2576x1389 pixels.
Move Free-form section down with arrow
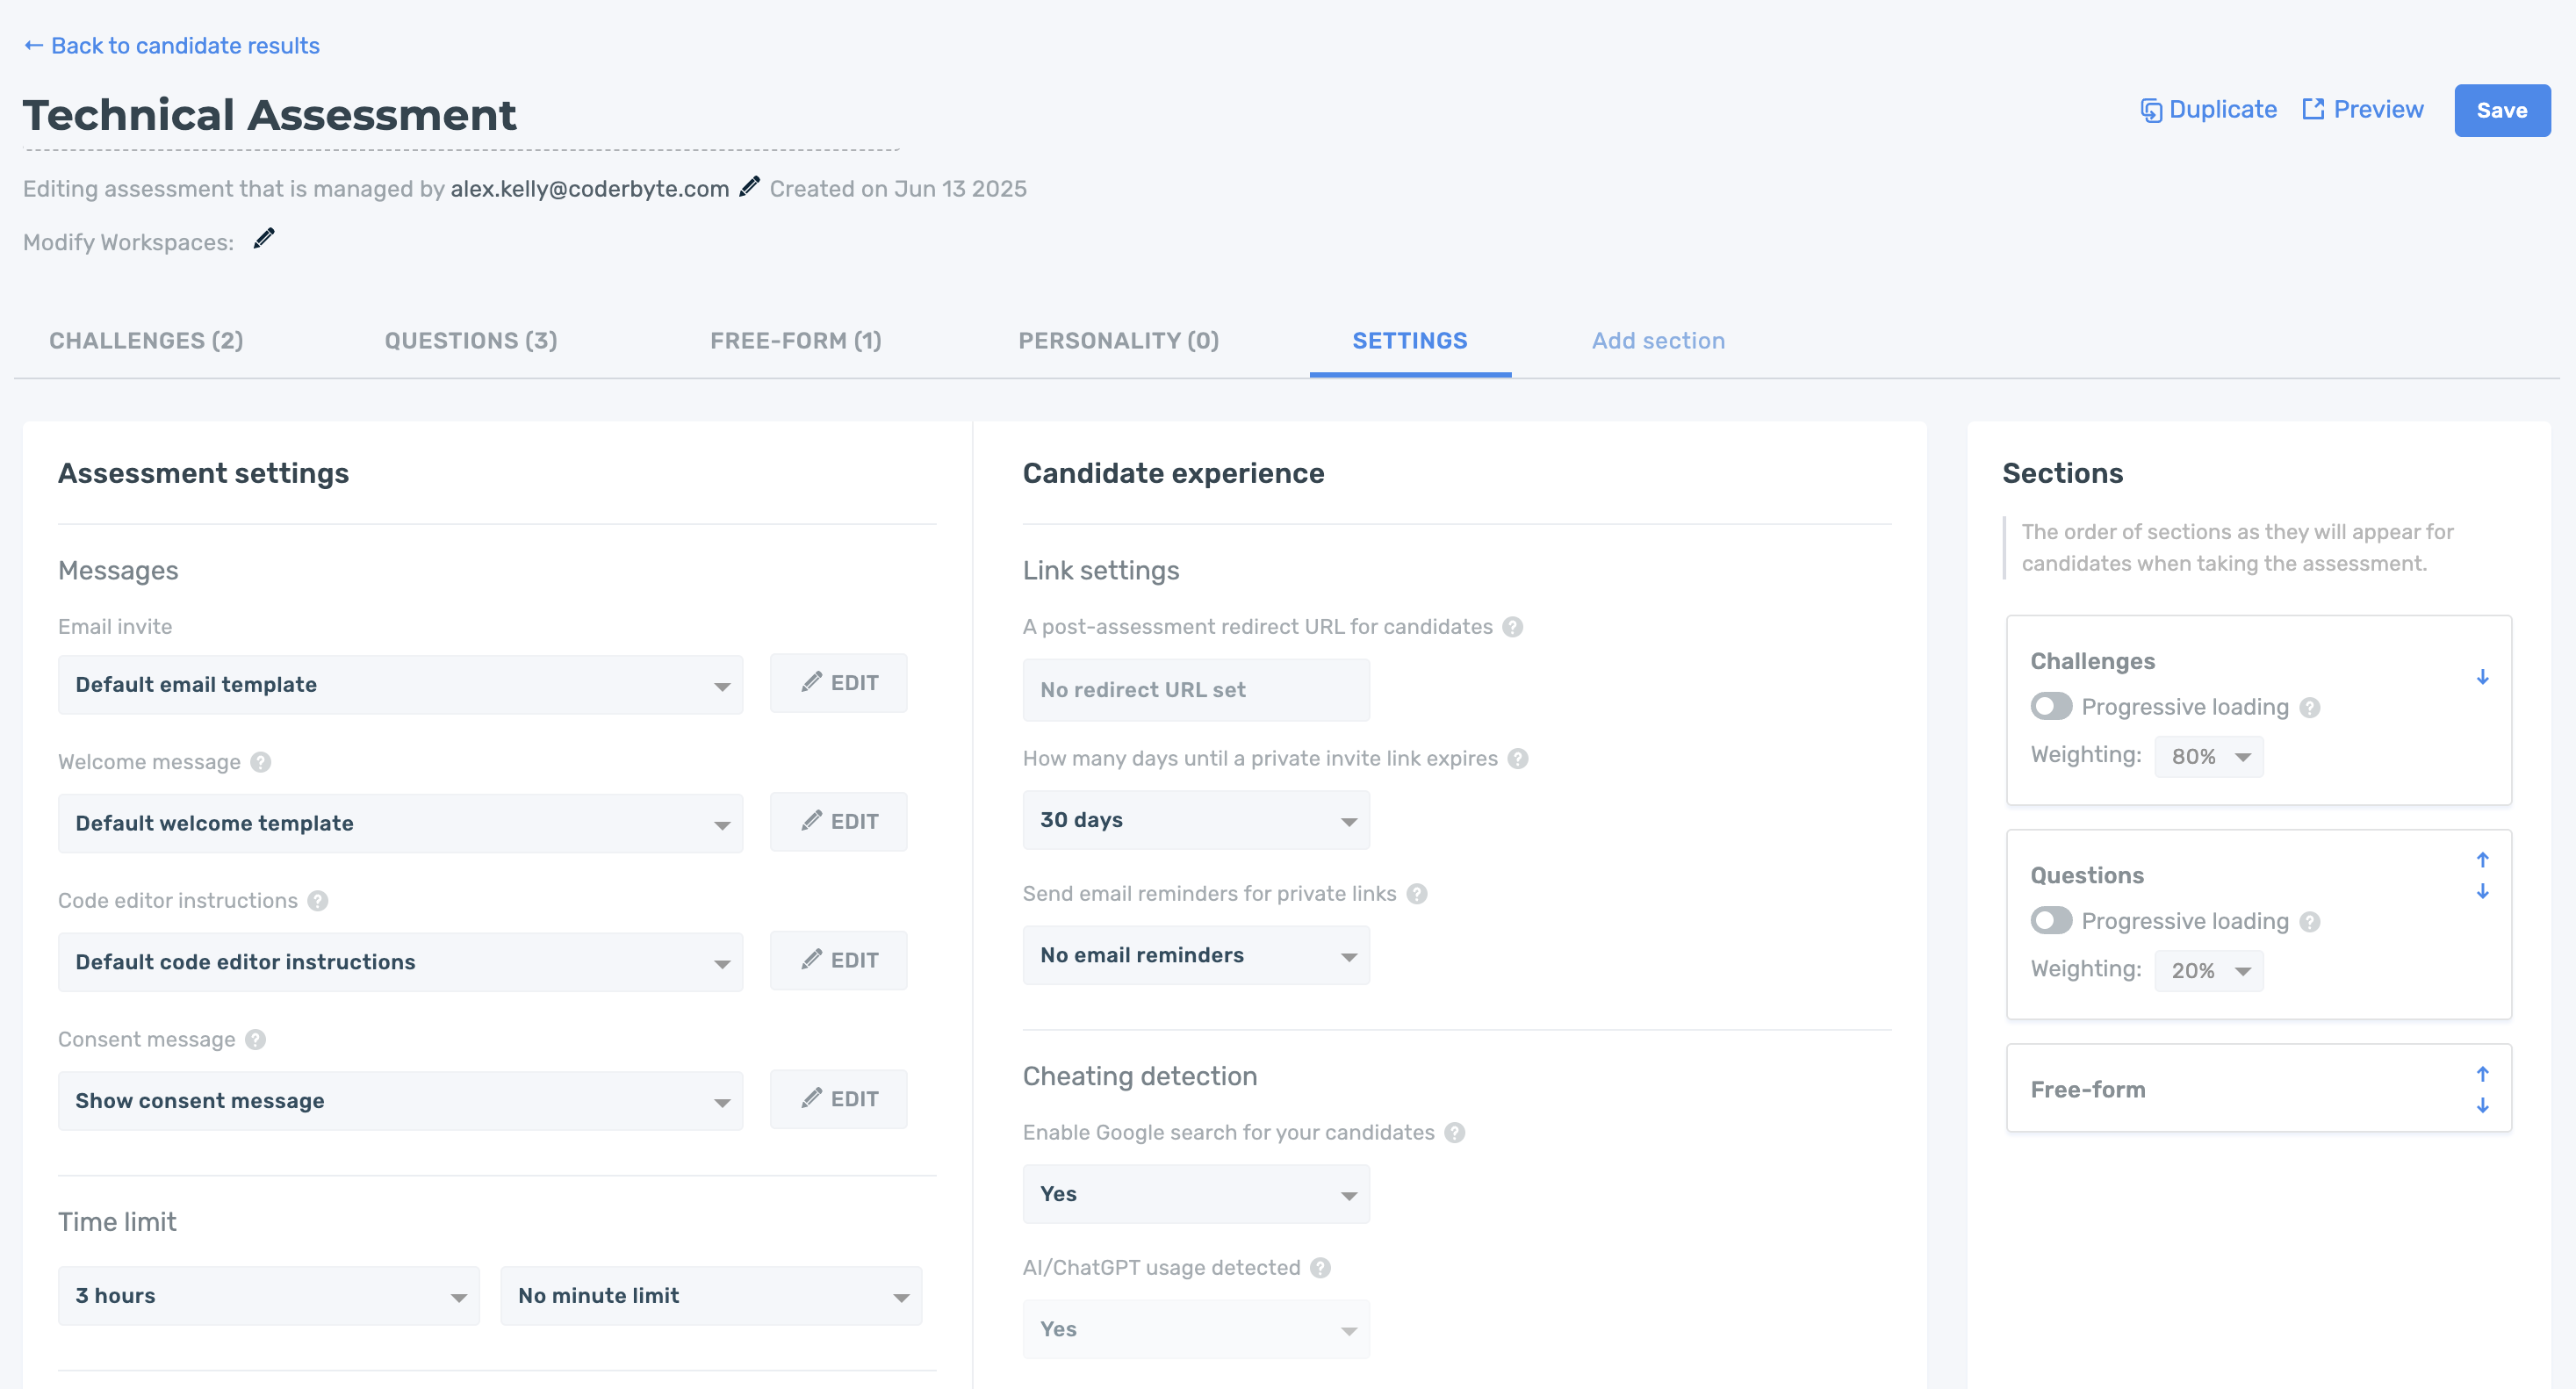point(2483,1106)
